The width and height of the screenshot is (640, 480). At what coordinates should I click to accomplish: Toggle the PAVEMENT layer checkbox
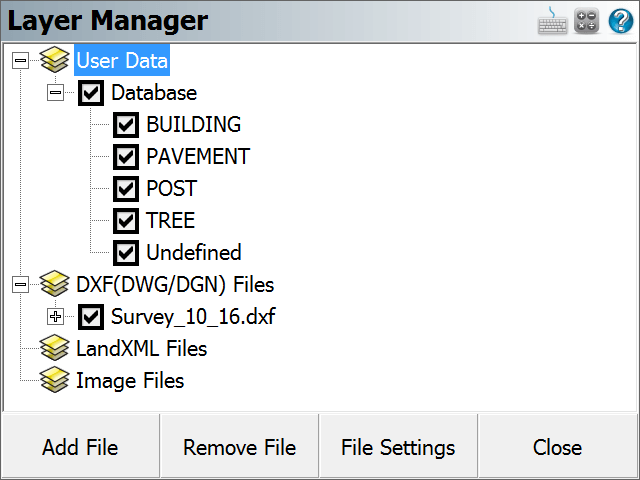tap(126, 156)
